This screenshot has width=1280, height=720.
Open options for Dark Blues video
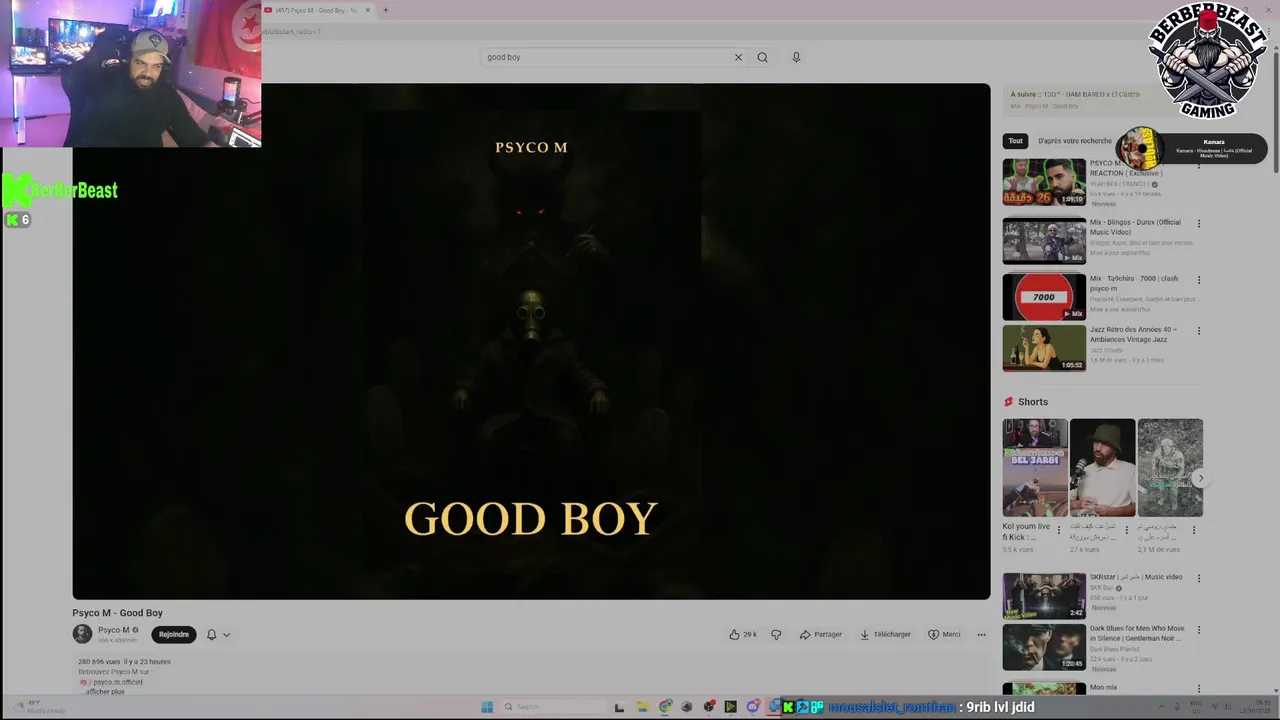[1199, 630]
